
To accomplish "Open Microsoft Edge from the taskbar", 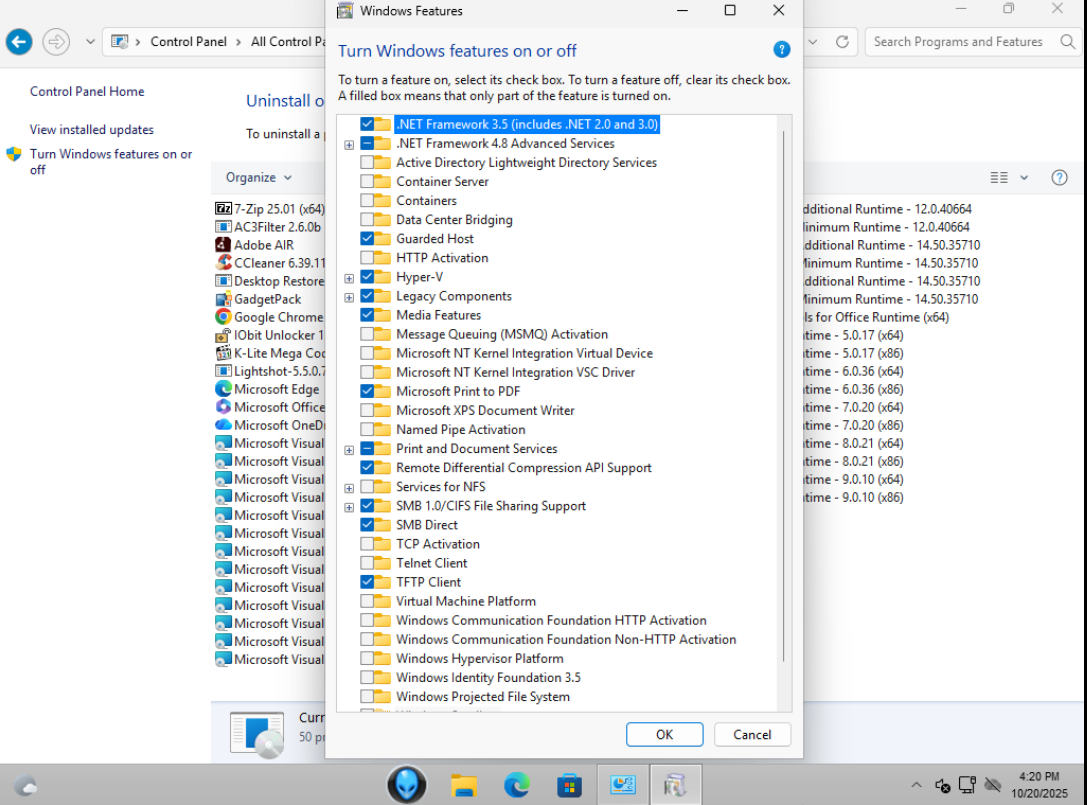I will 516,785.
